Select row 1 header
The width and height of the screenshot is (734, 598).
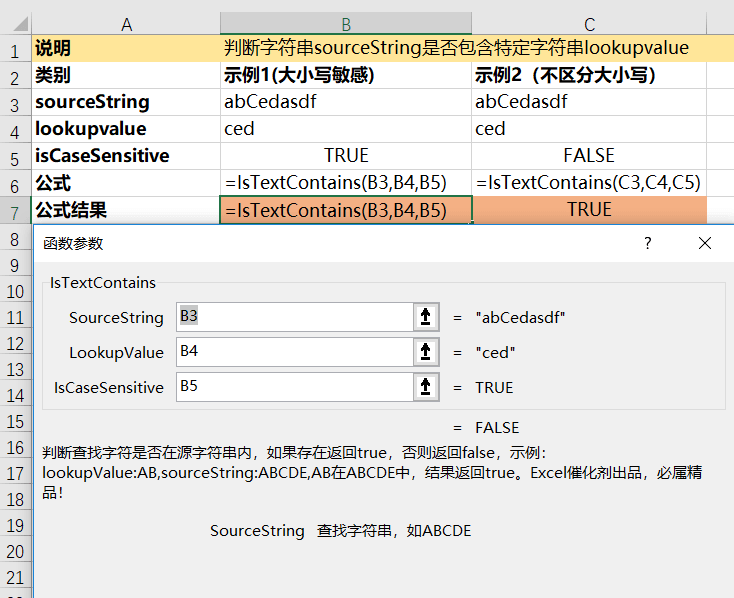click(15, 51)
